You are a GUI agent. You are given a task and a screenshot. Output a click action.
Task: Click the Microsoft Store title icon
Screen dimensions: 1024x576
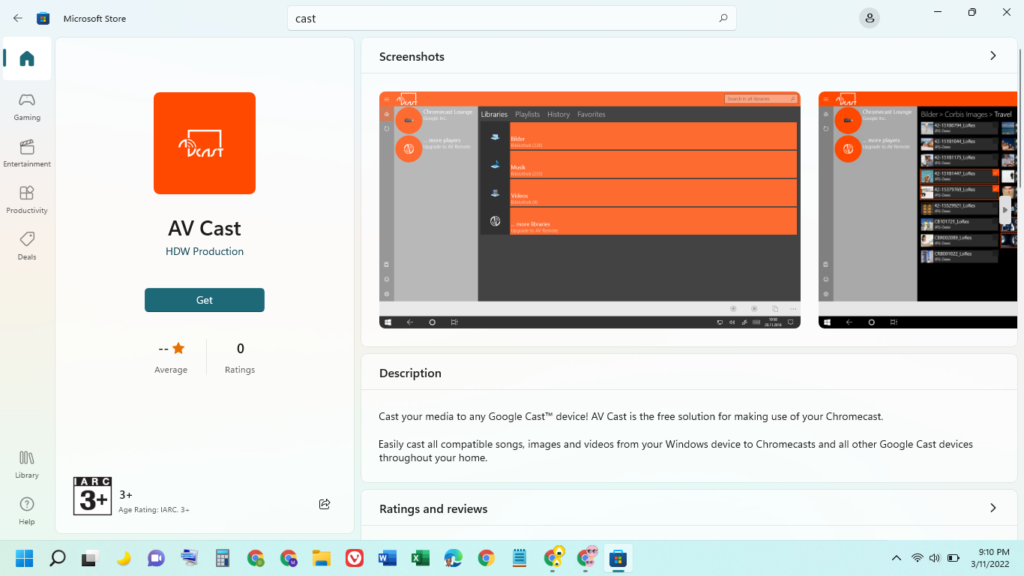pyautogui.click(x=43, y=18)
